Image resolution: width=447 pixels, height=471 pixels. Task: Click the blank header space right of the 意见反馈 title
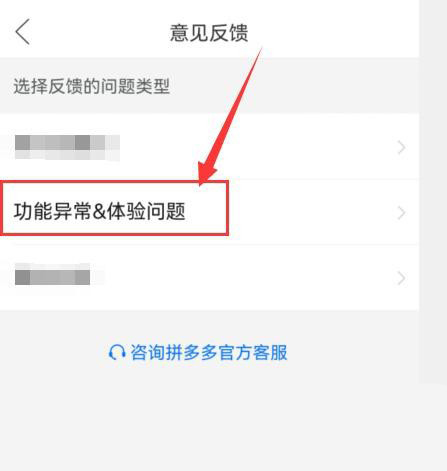pos(333,32)
